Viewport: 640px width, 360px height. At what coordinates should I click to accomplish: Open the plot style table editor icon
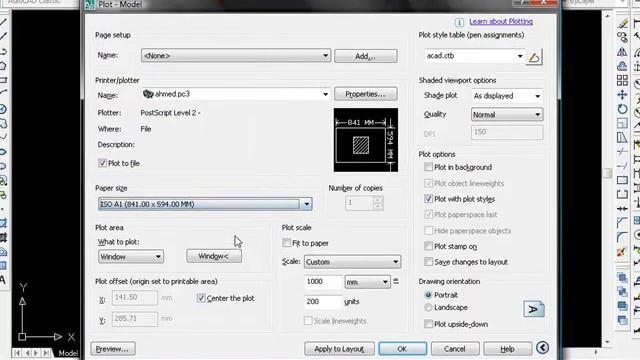pos(534,57)
